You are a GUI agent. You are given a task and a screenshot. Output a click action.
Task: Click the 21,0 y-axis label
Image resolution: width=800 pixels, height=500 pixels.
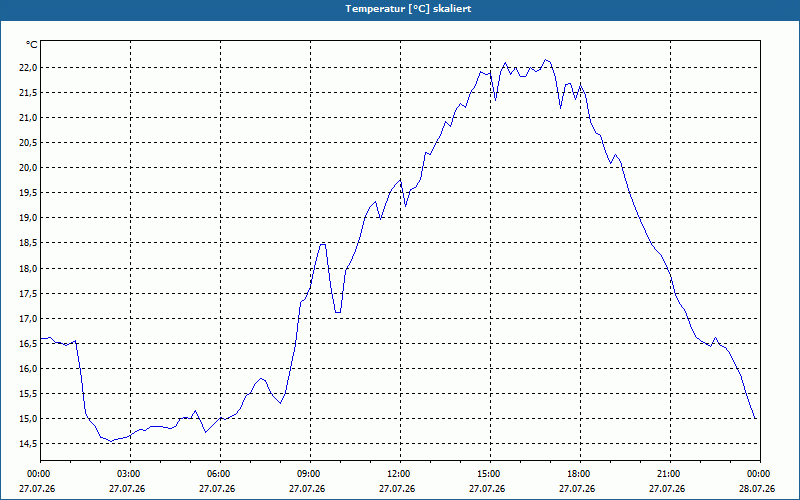click(29, 118)
